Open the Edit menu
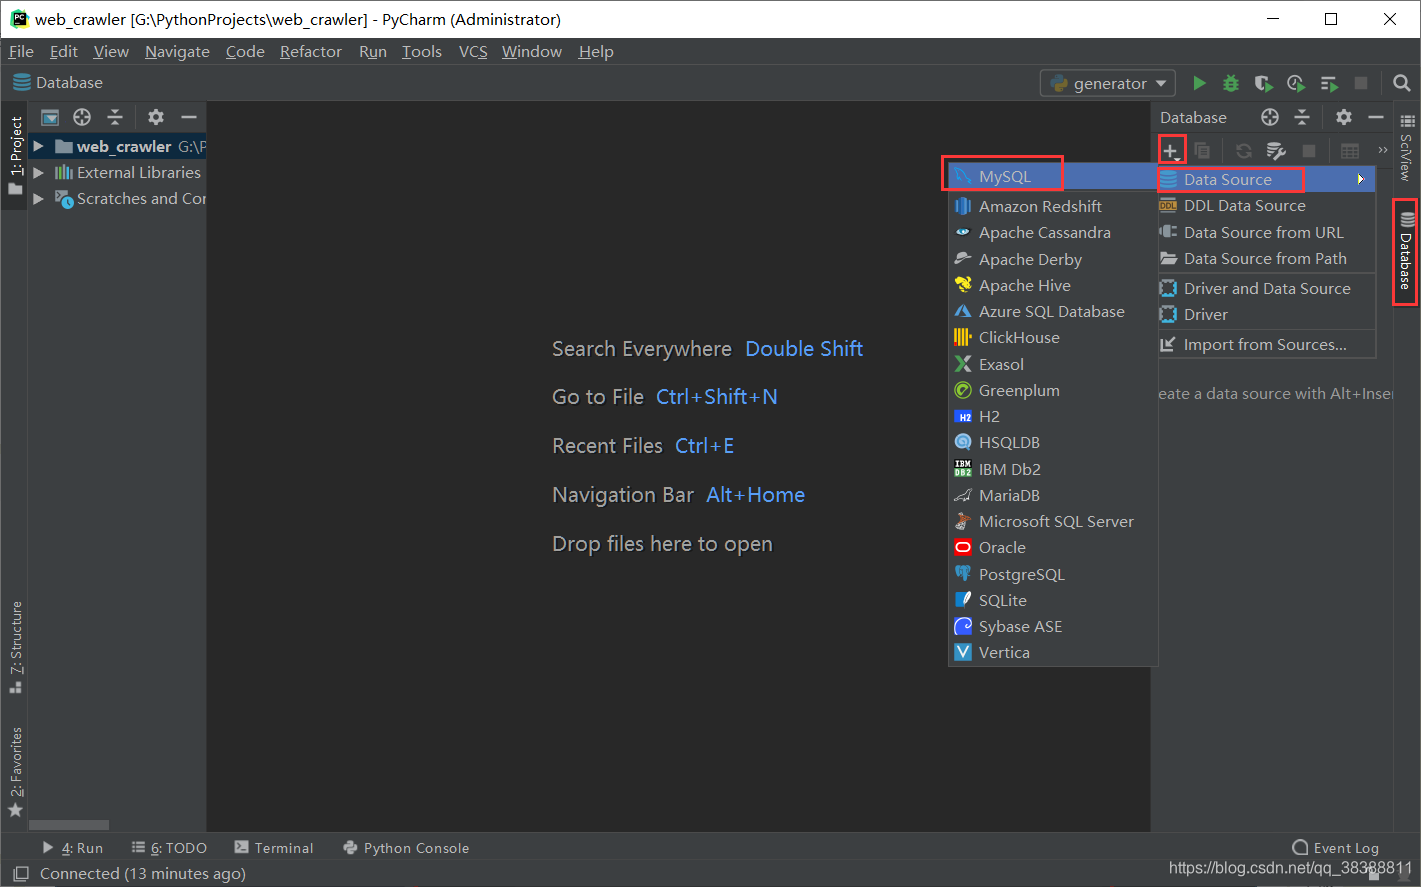Image resolution: width=1421 pixels, height=887 pixels. [64, 52]
